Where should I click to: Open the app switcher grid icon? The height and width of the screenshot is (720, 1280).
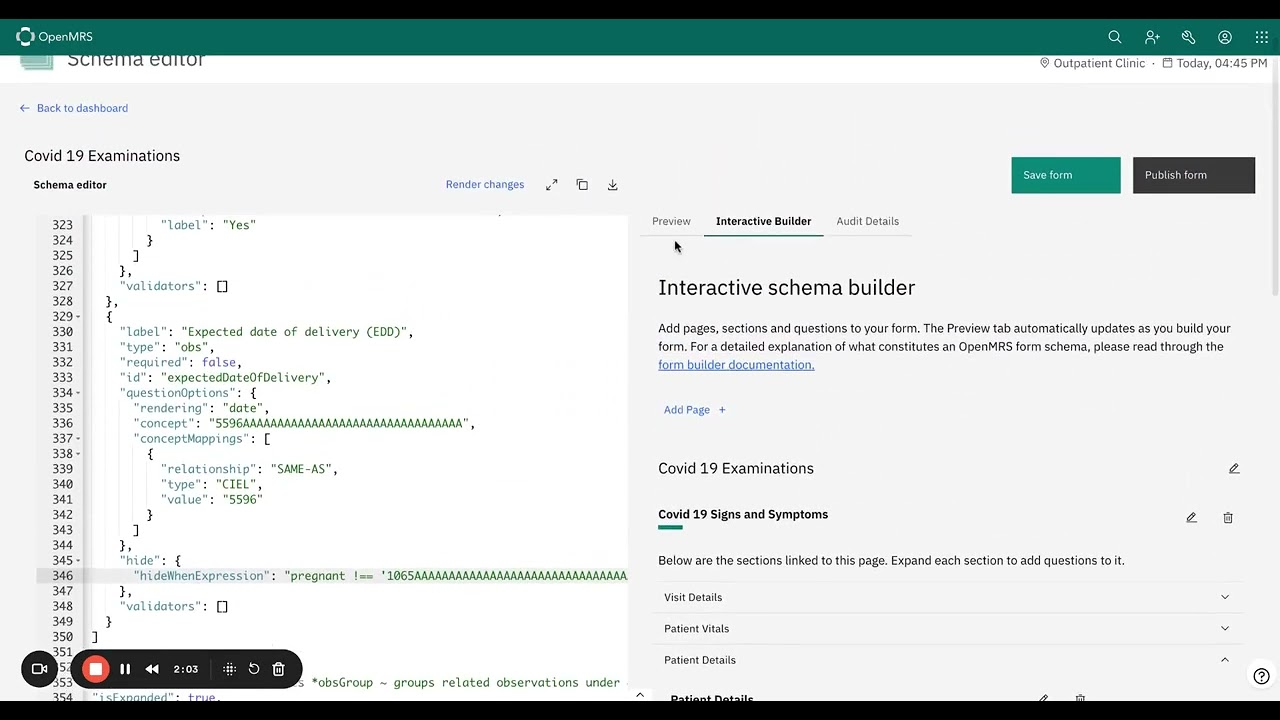coord(1261,37)
